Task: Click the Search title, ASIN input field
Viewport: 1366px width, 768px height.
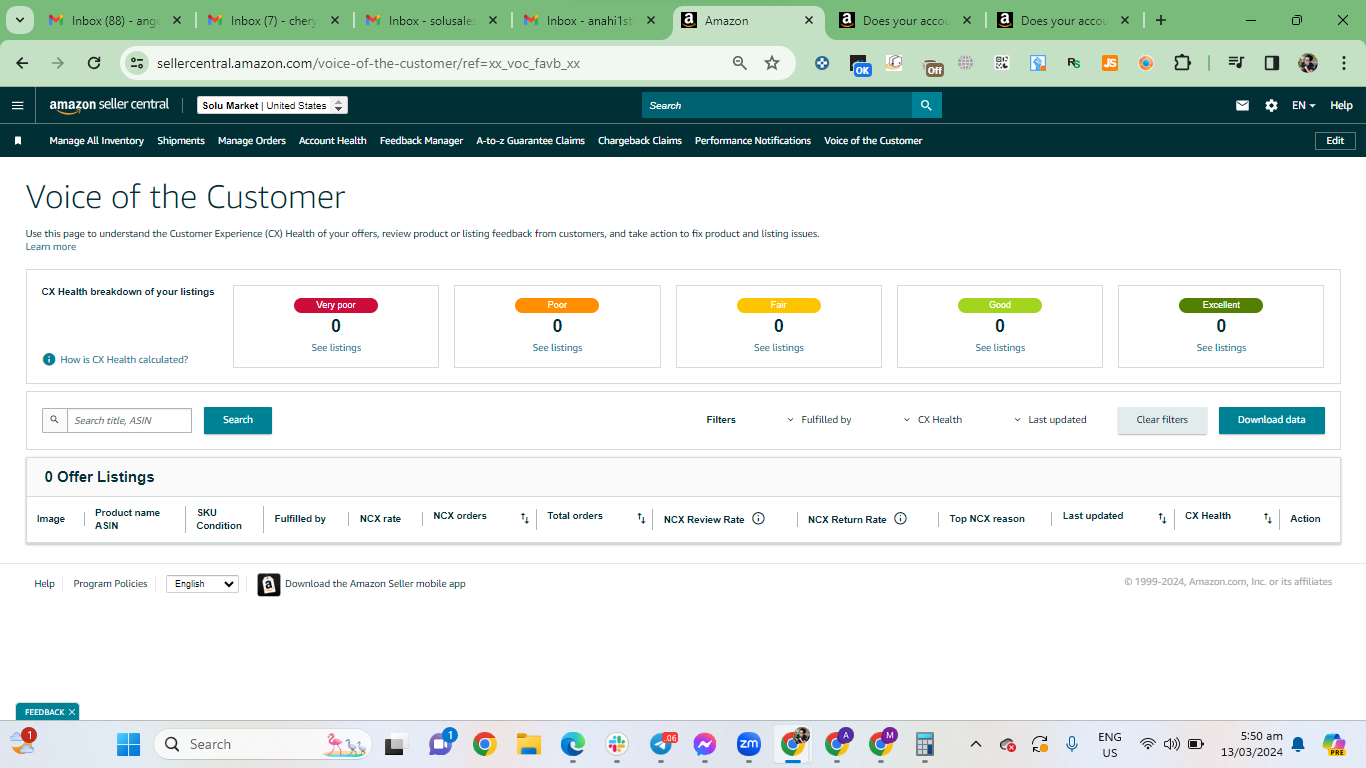Action: [x=129, y=420]
